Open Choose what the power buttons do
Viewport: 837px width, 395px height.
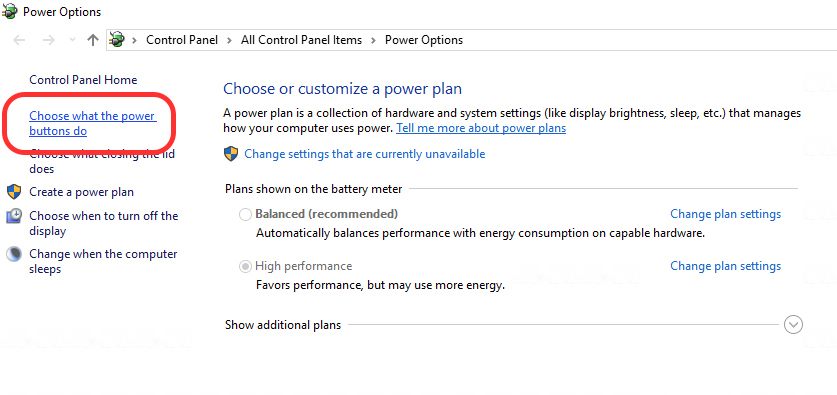tap(92, 123)
